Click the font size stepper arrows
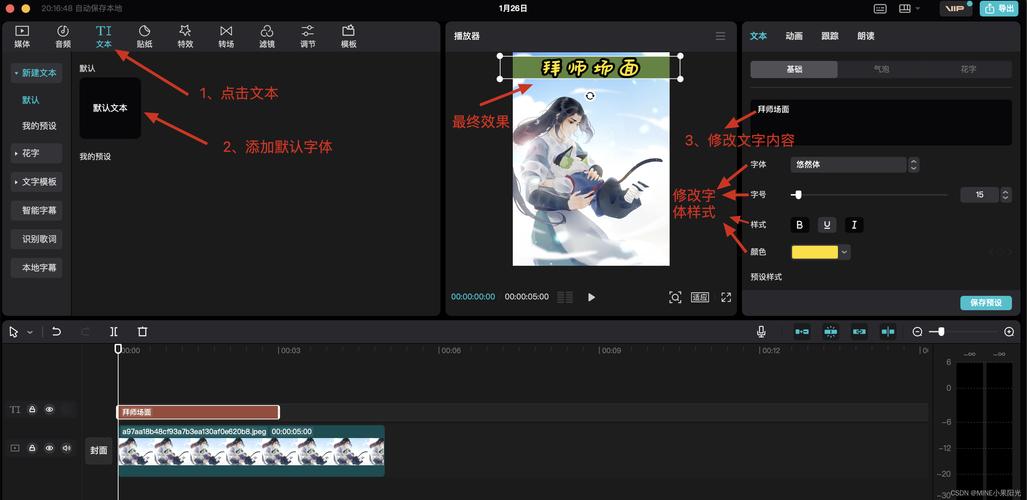The height and width of the screenshot is (500, 1027). 1005,195
